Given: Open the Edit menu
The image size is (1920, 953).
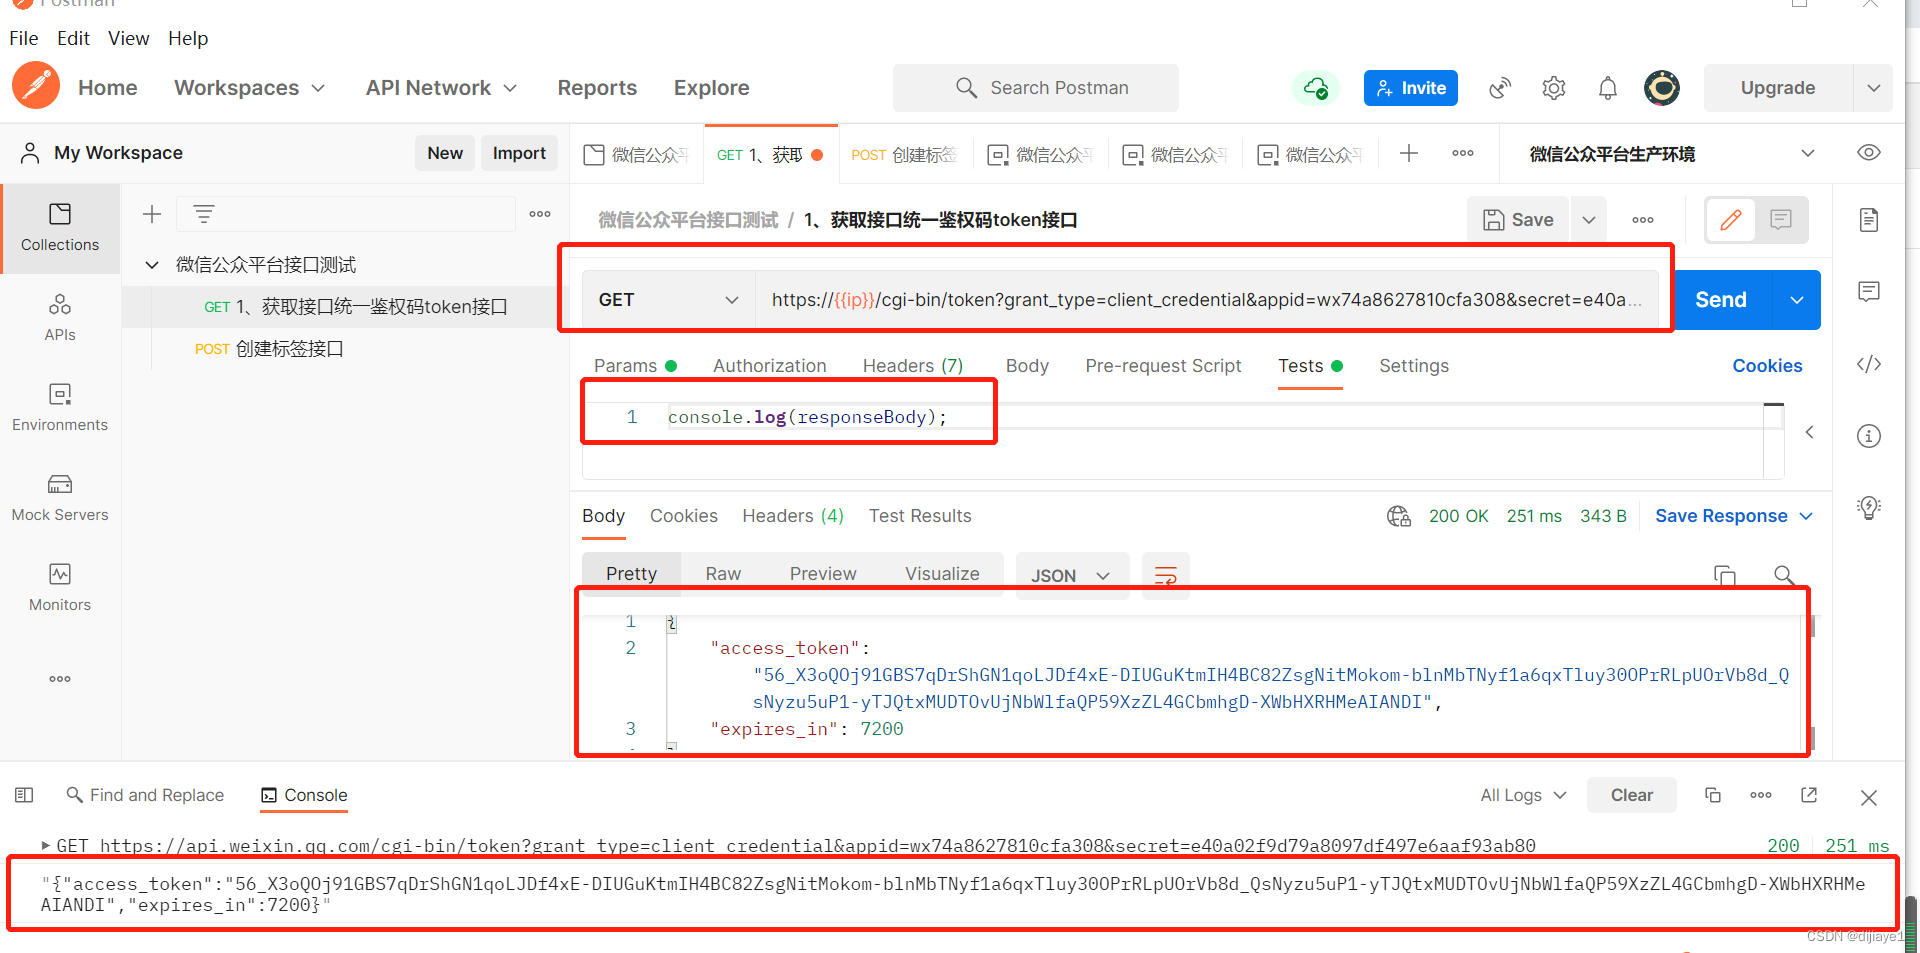Looking at the screenshot, I should (x=73, y=38).
